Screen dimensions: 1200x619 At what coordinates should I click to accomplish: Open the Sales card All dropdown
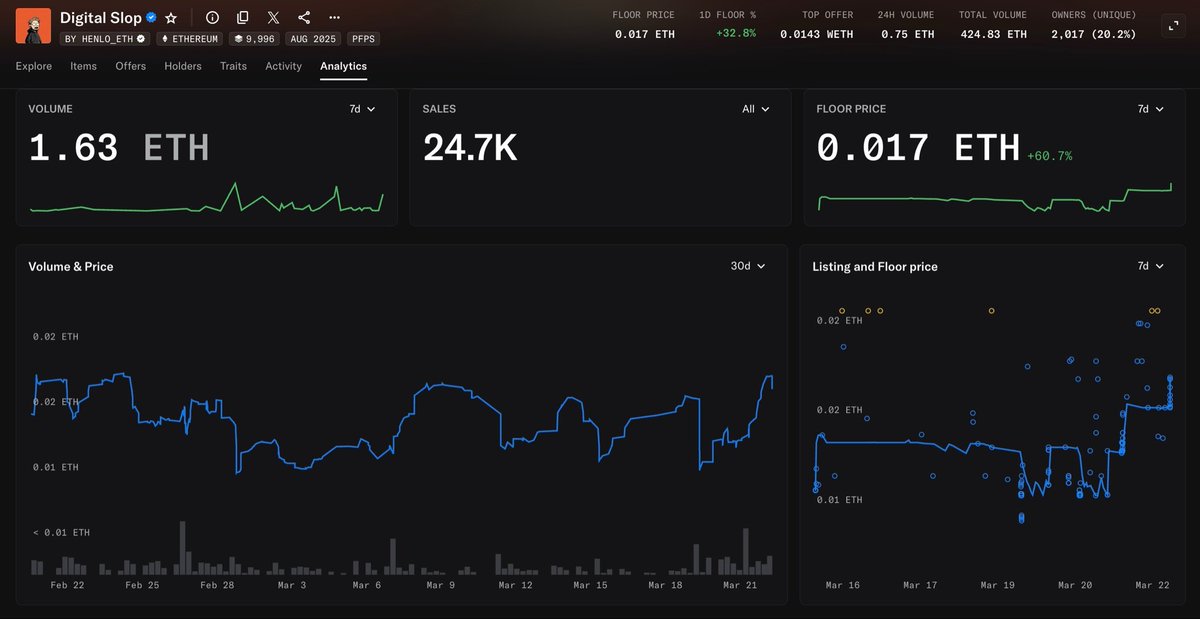click(x=756, y=109)
